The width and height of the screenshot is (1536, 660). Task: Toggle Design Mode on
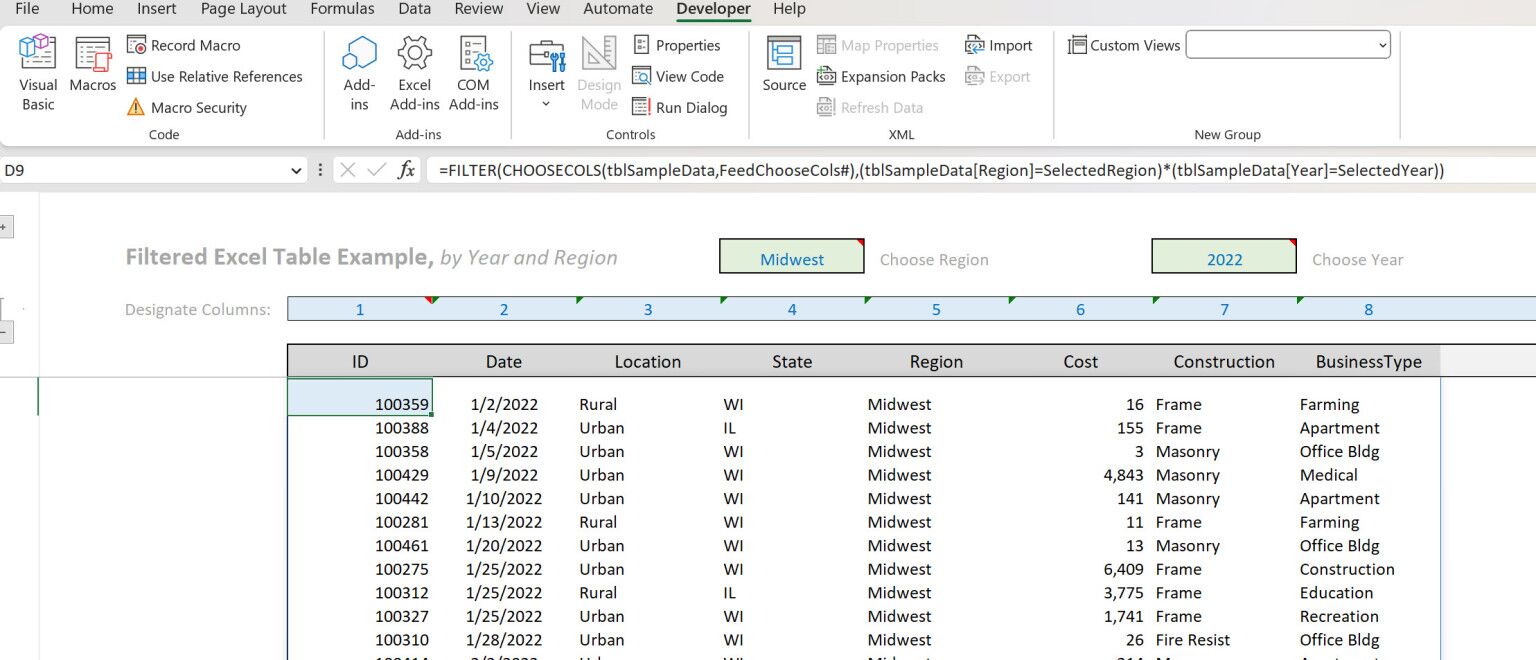click(598, 68)
